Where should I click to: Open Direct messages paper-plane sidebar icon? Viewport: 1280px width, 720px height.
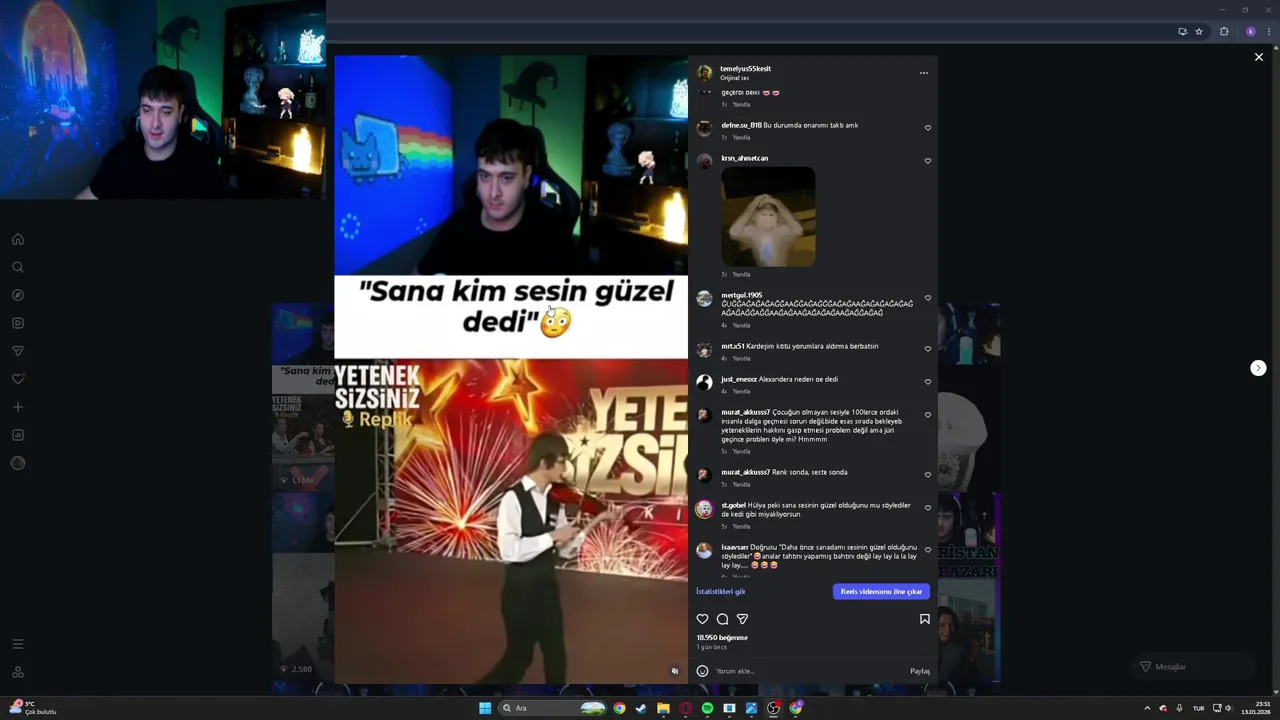click(x=17, y=351)
